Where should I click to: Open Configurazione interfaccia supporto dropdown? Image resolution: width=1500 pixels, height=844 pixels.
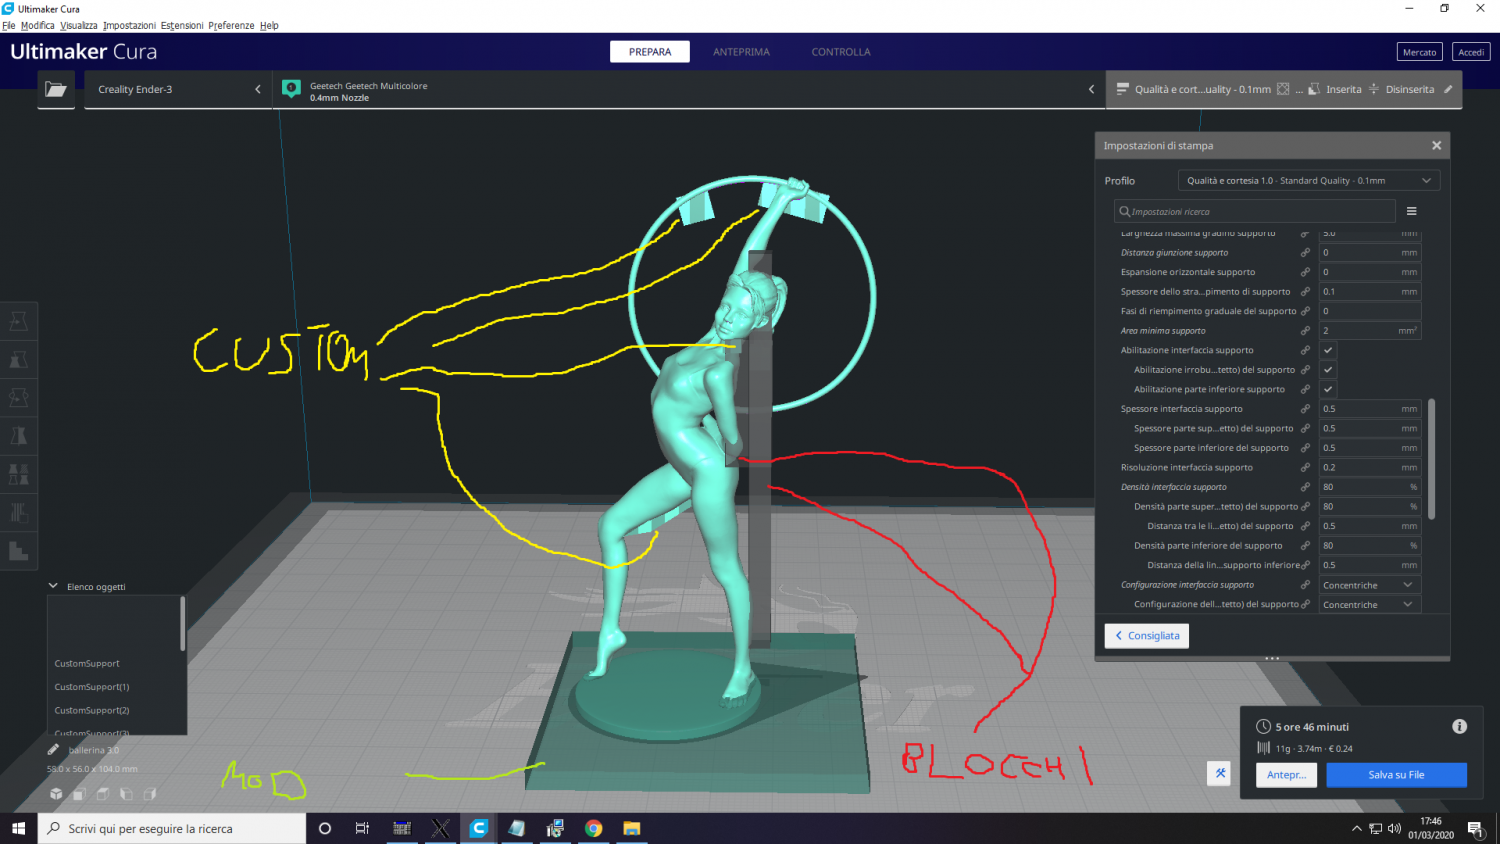tap(1368, 585)
